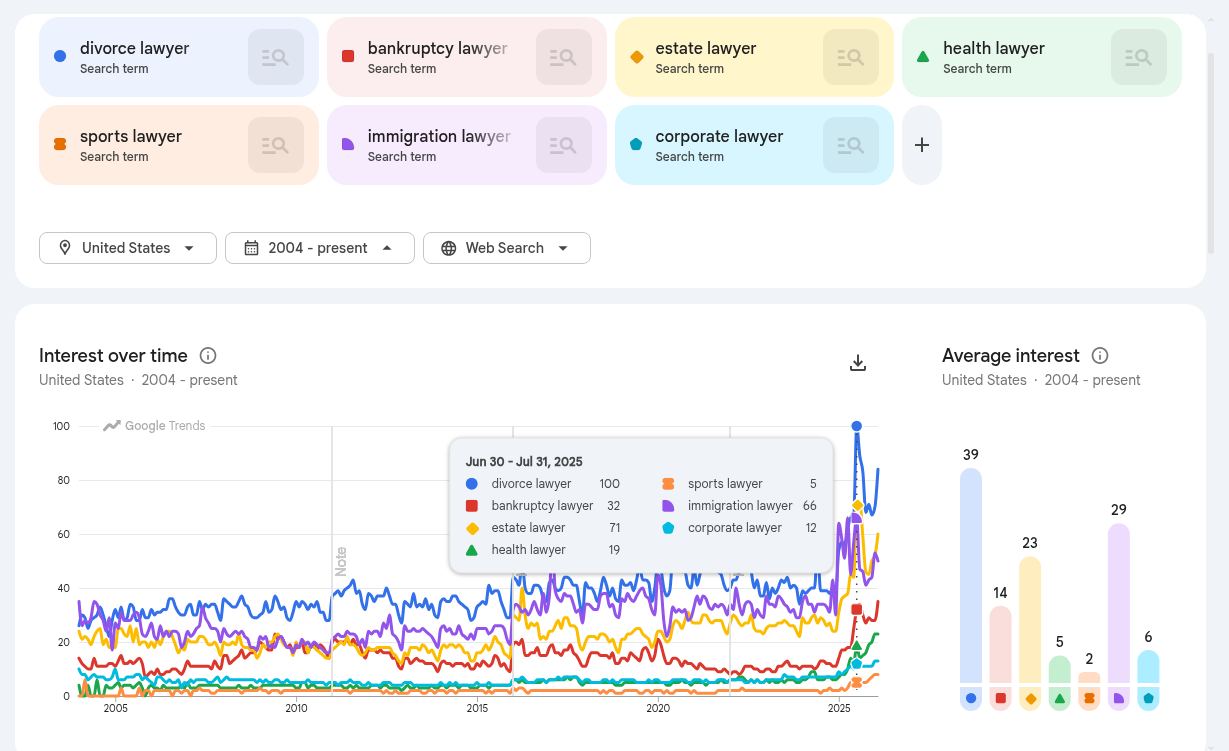Screen dimensions: 1229x751
Task: Open search explore icon on divorce lawyer card
Action: (x=276, y=57)
